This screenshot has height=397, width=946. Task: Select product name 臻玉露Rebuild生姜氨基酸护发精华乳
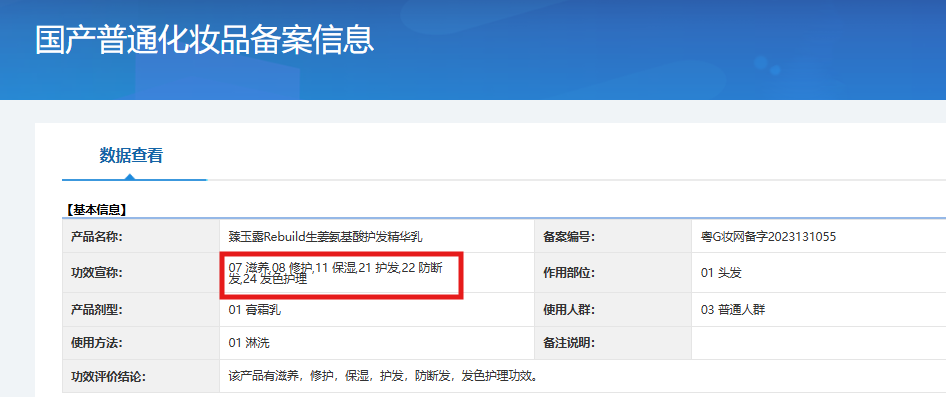click(x=326, y=237)
